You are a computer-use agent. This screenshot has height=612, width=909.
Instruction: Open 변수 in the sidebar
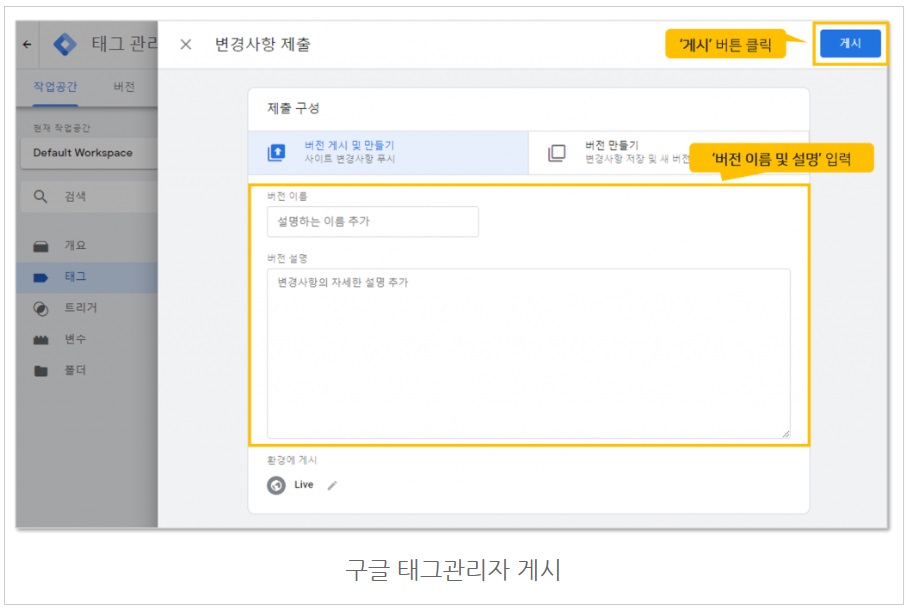pyautogui.click(x=87, y=340)
